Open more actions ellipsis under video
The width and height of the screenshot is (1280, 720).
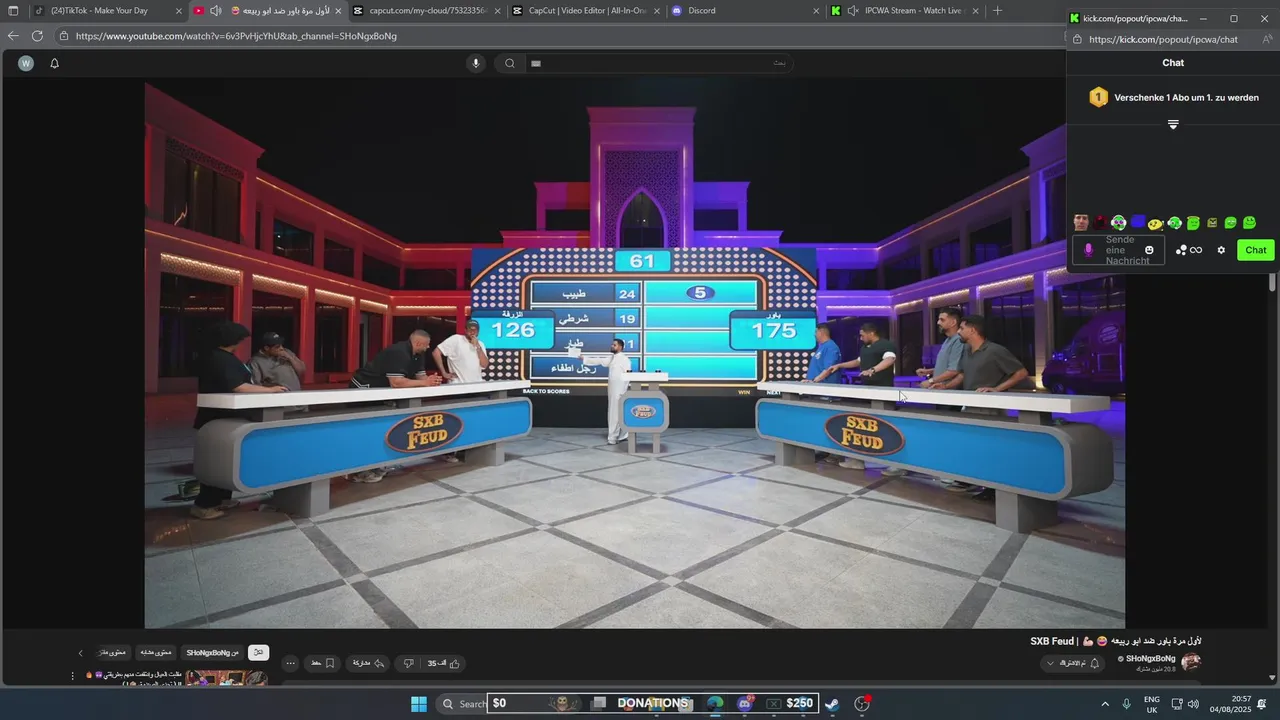[x=290, y=663]
